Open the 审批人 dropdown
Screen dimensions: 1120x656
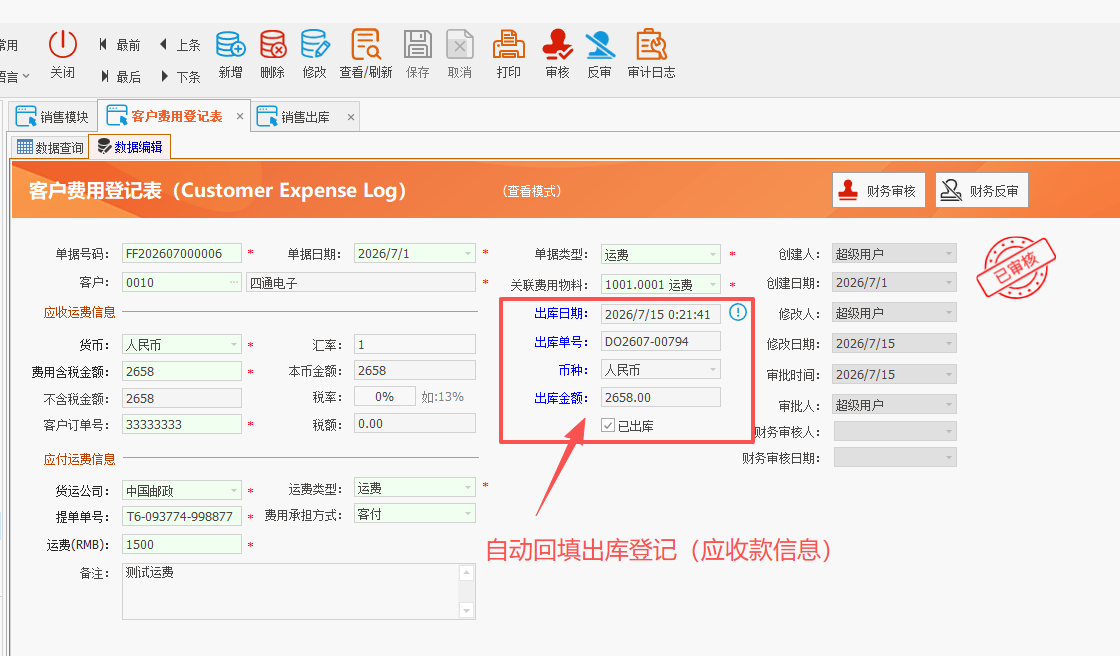(949, 405)
